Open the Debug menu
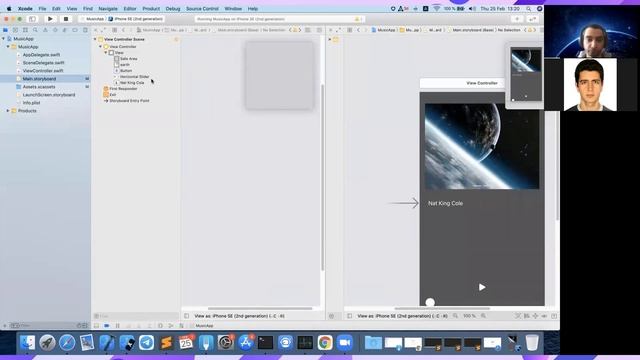This screenshot has height=360, width=640. click(x=173, y=8)
